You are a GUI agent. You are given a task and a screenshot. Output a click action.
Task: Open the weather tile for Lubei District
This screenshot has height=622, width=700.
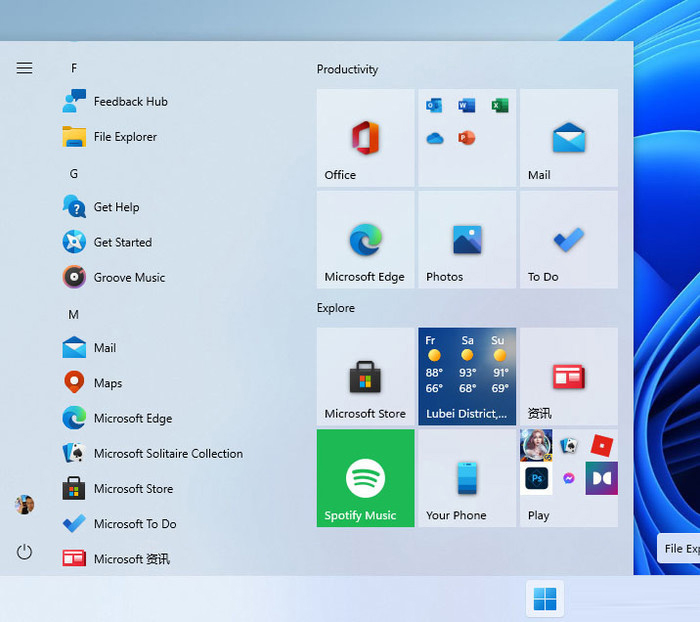point(467,376)
